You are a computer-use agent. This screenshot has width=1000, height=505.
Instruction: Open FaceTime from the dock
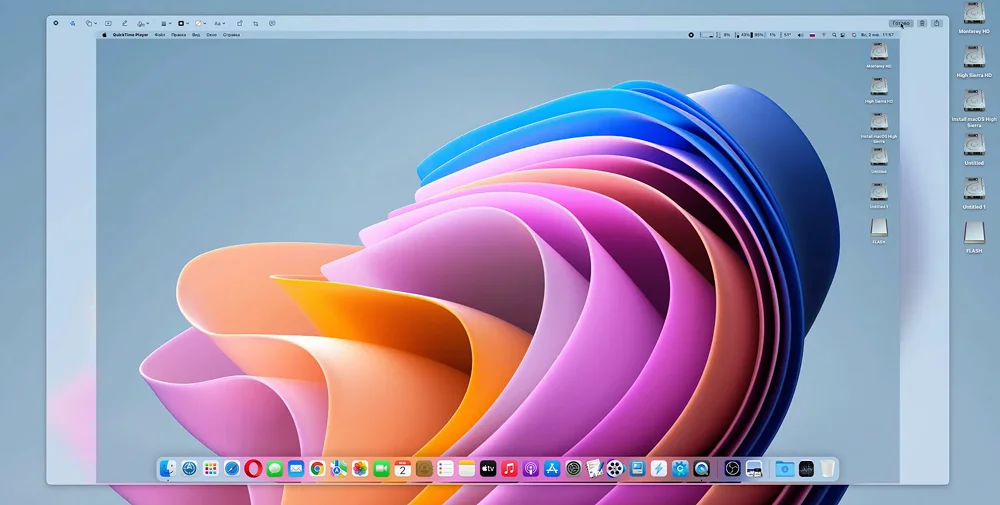click(x=381, y=469)
